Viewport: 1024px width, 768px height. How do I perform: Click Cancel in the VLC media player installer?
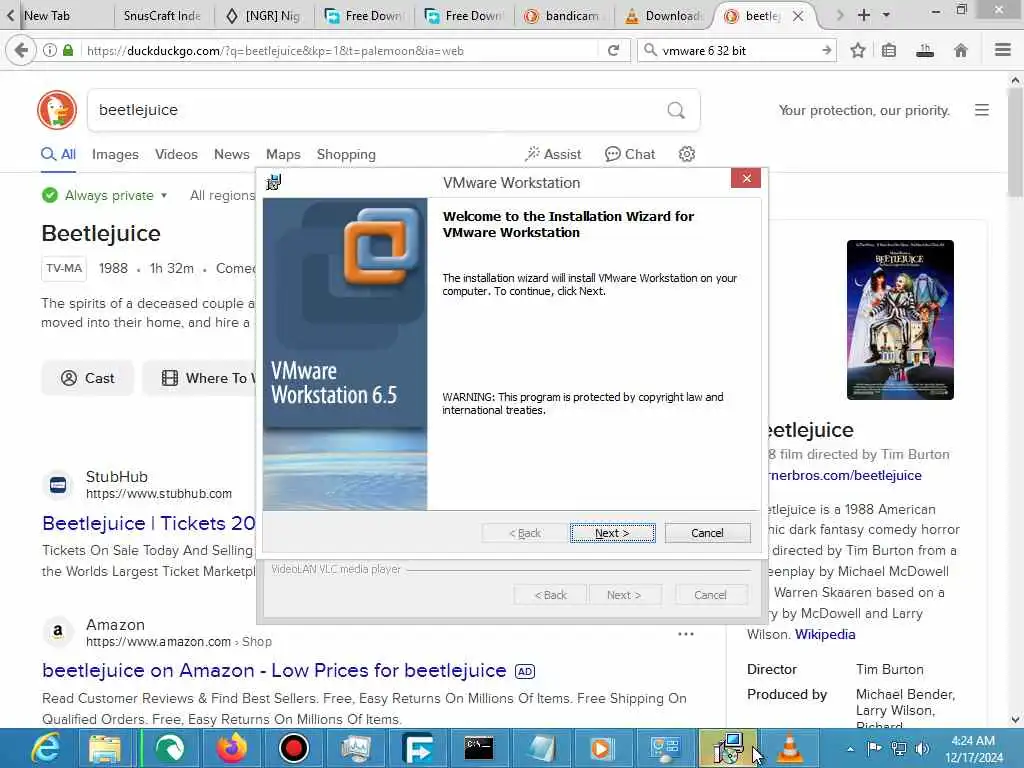click(710, 595)
